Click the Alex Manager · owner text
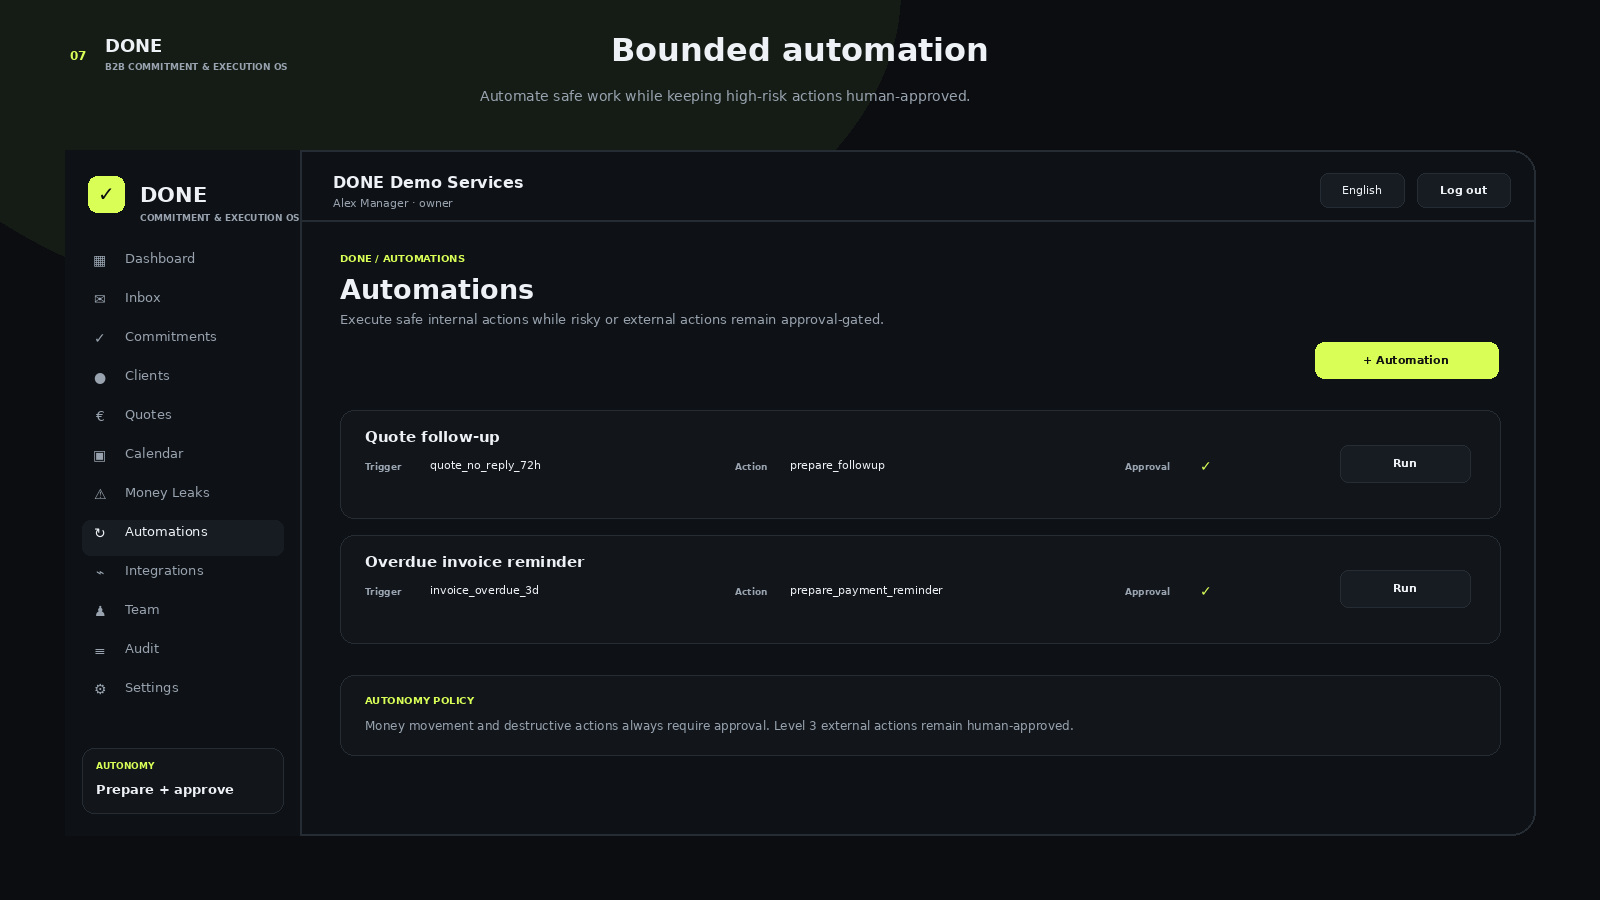This screenshot has width=1600, height=900. tap(393, 204)
